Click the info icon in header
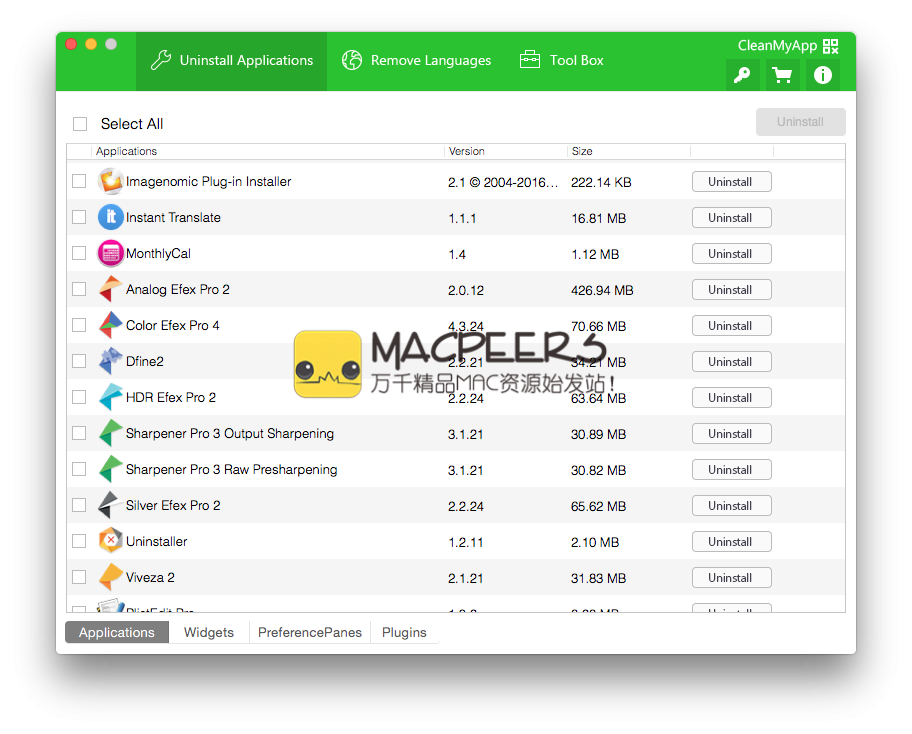This screenshot has height=734, width=912. tap(822, 75)
